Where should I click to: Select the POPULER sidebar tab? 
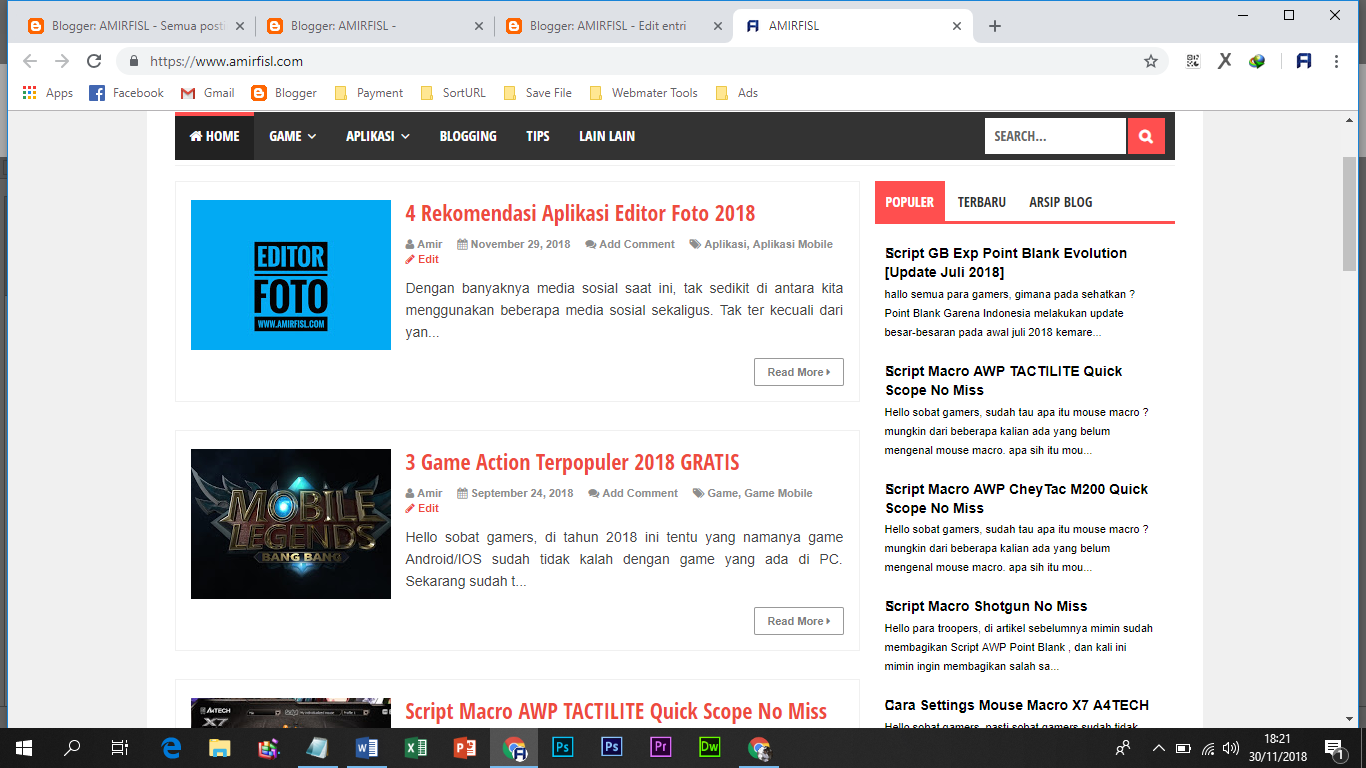tap(910, 202)
